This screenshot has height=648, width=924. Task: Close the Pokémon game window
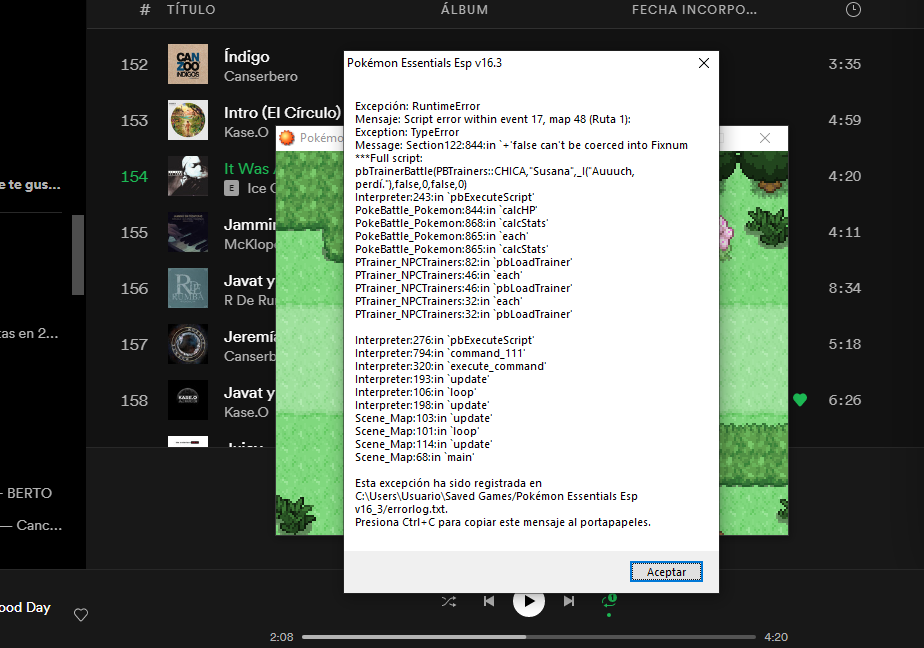tap(765, 138)
